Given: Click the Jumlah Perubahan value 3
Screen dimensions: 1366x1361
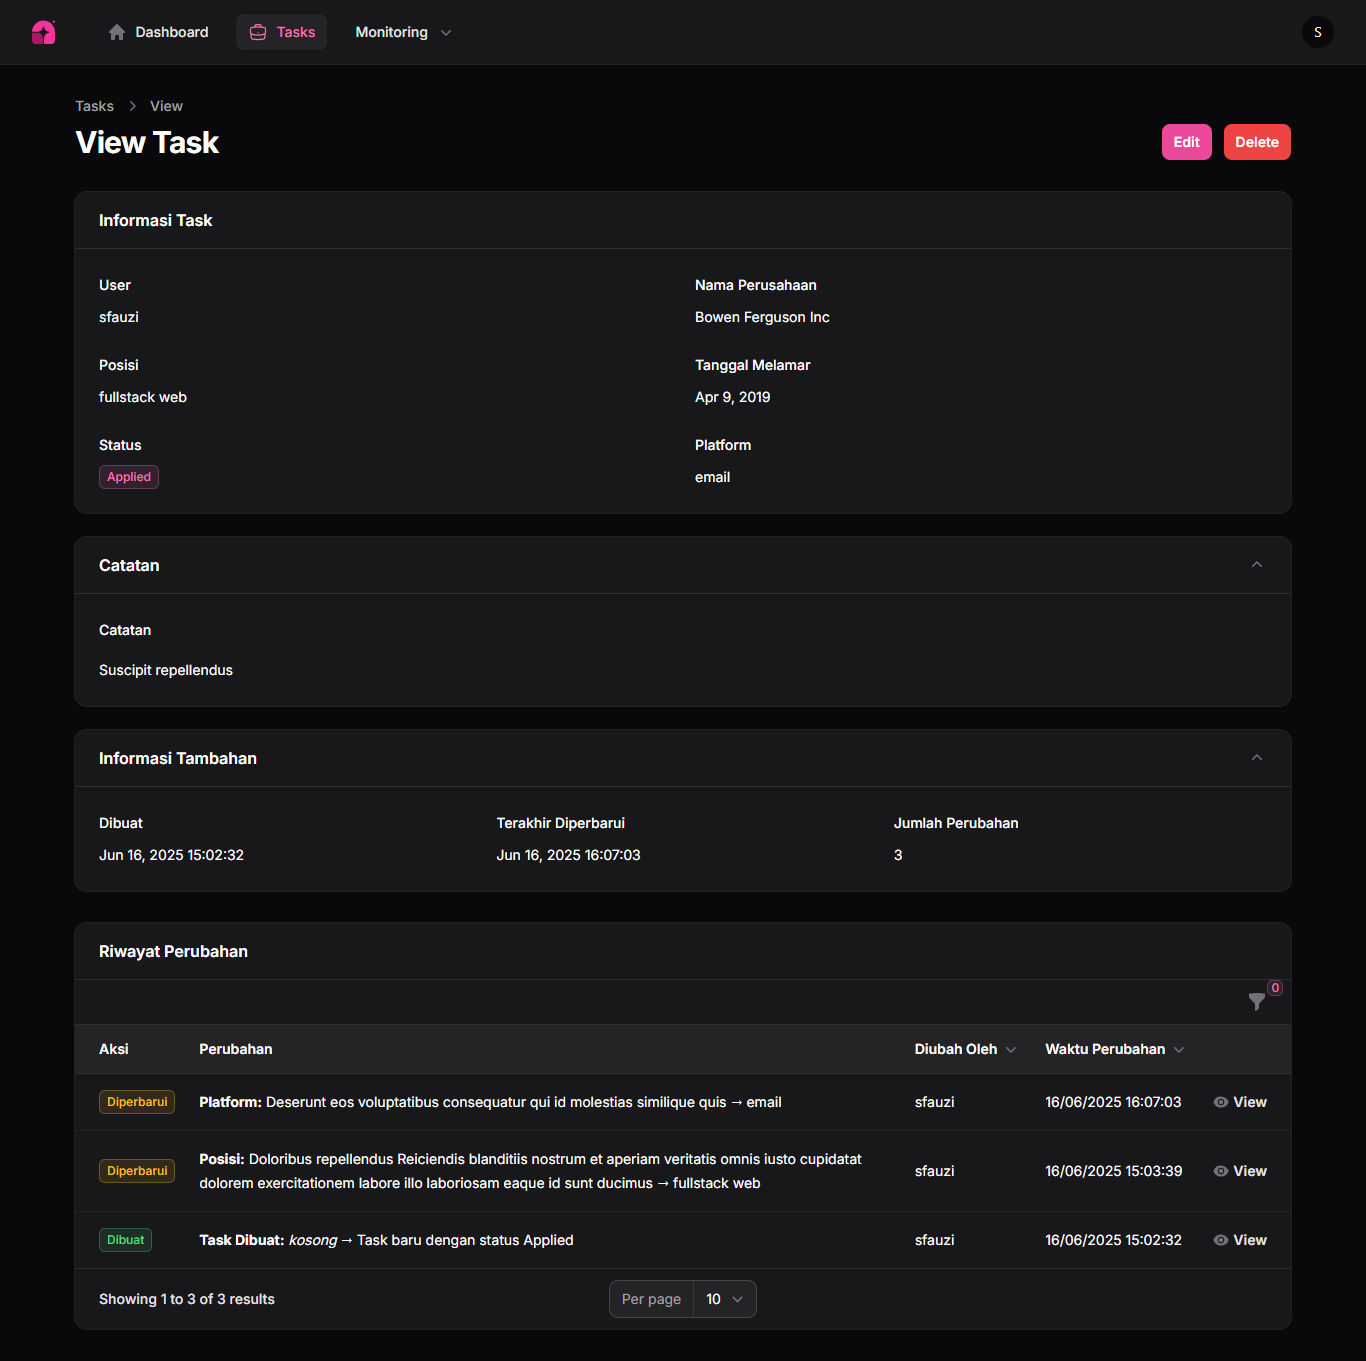Looking at the screenshot, I should coord(898,855).
